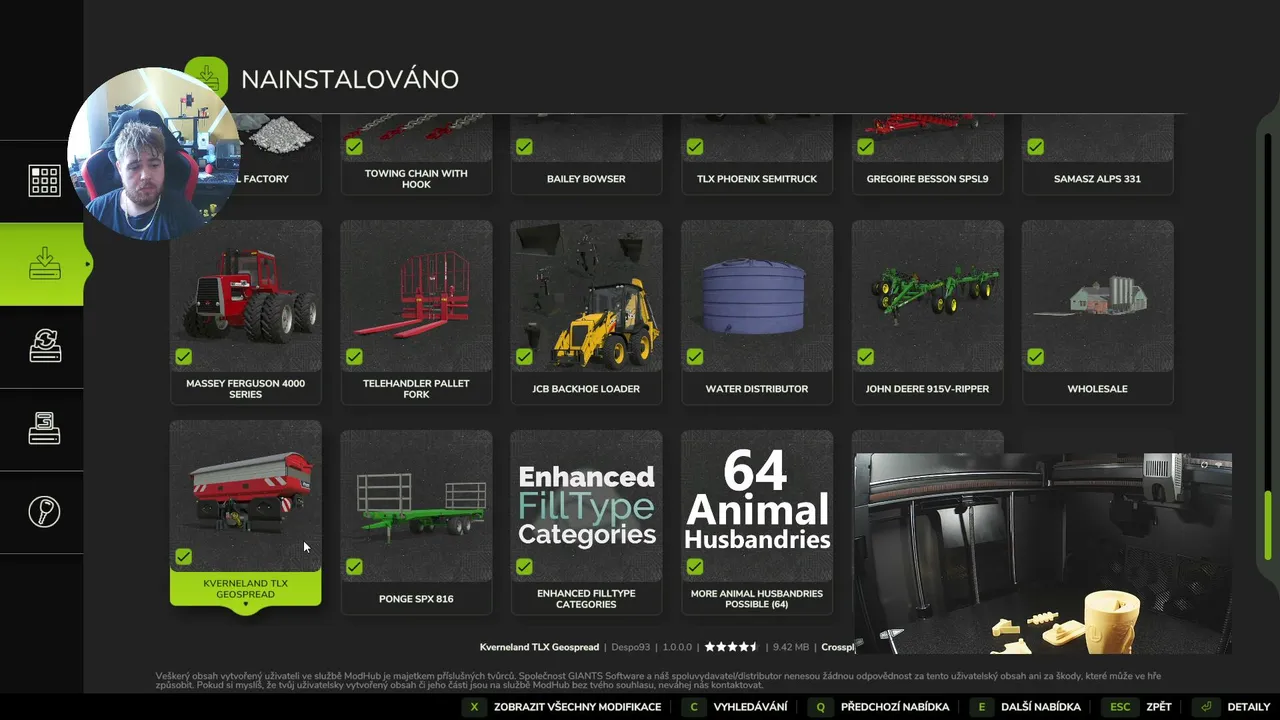Screen dimensions: 1280x720
Task: Toggle checkbox on Massey Ferguson 4000 Series
Action: (x=184, y=357)
